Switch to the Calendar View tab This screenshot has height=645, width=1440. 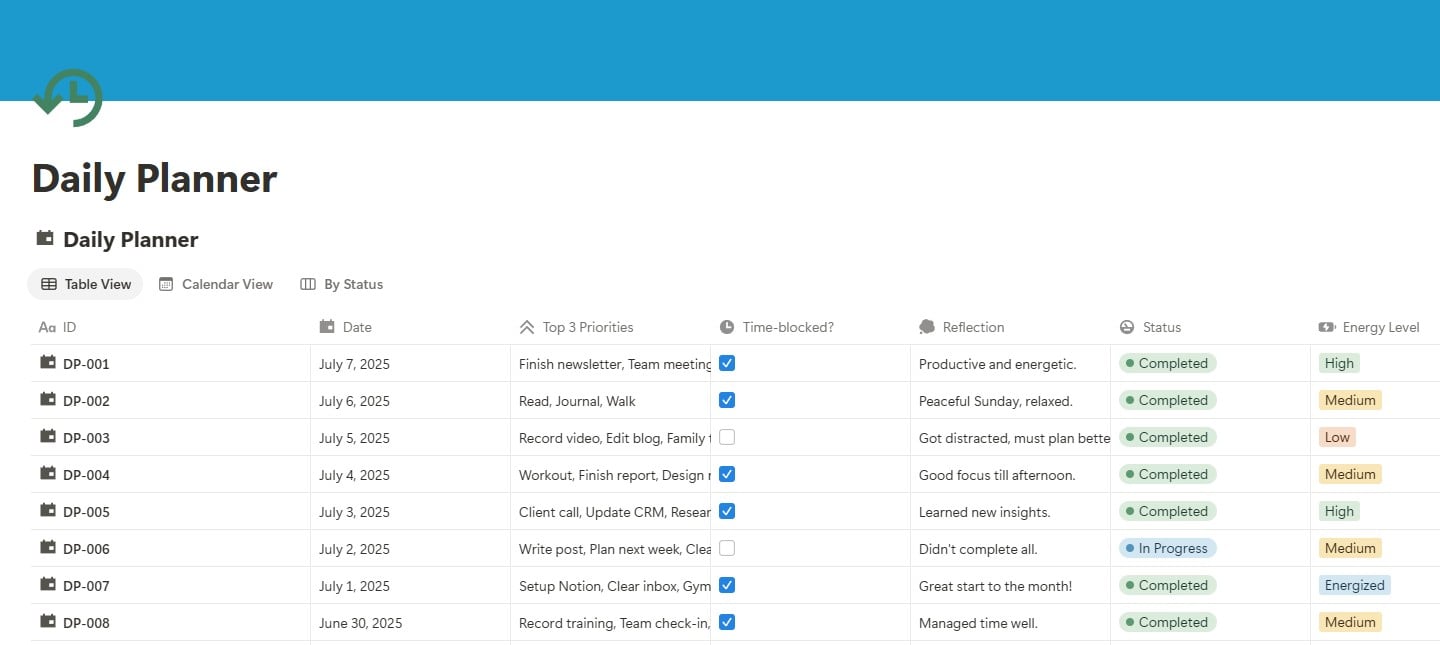pos(216,284)
